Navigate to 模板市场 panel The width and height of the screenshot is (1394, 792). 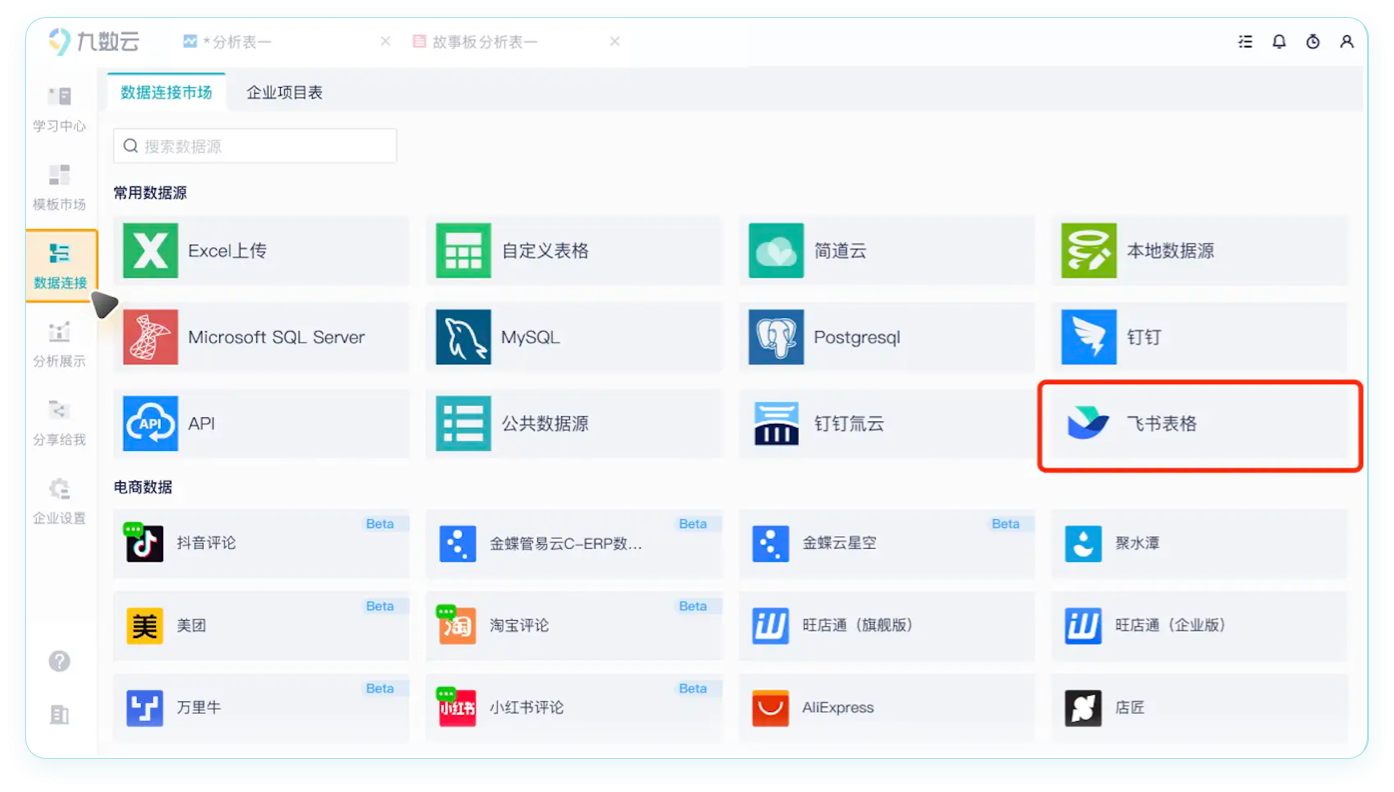[59, 188]
